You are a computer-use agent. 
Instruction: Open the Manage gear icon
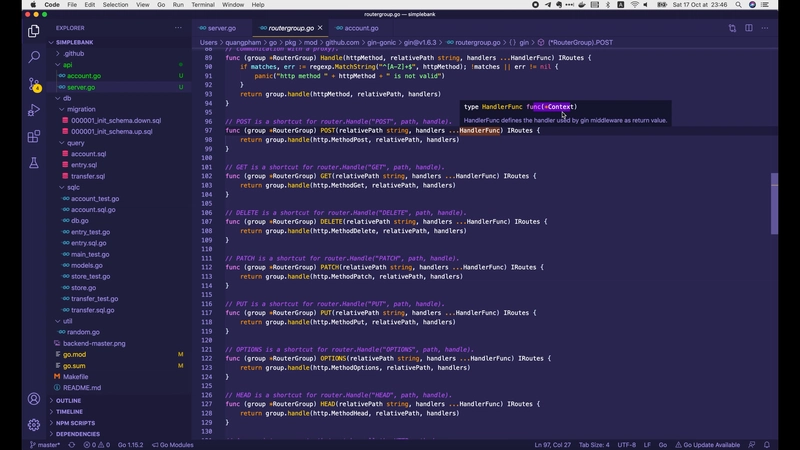tap(34, 424)
